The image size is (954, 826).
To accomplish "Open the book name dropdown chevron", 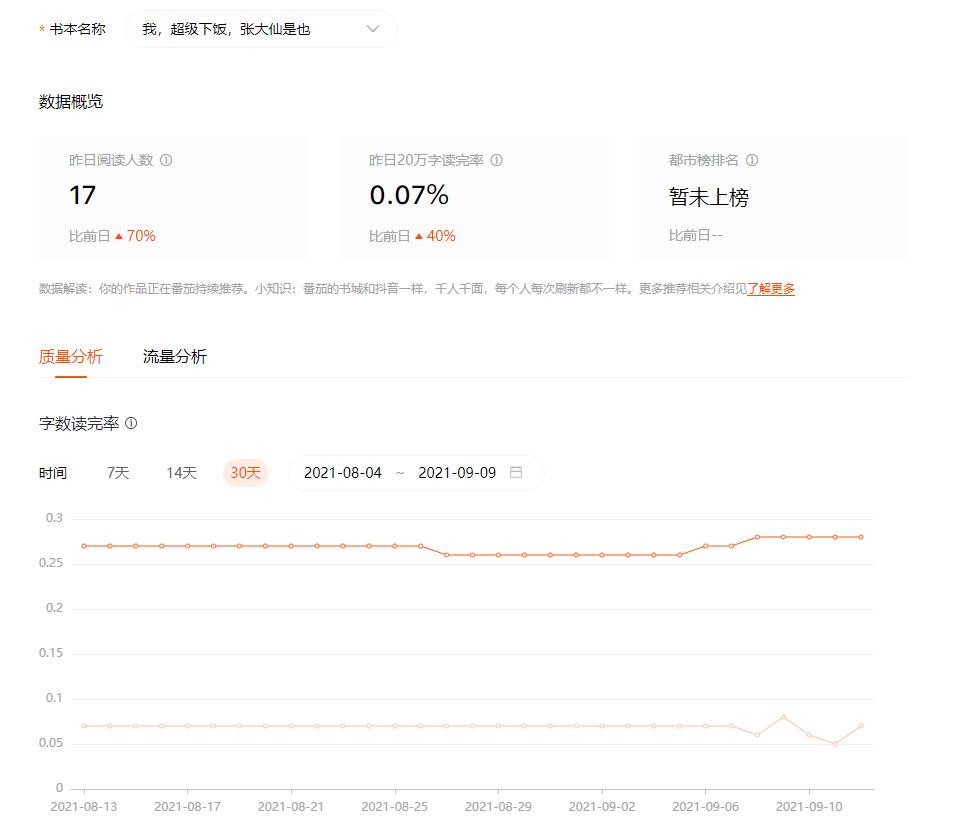I will click(x=373, y=29).
